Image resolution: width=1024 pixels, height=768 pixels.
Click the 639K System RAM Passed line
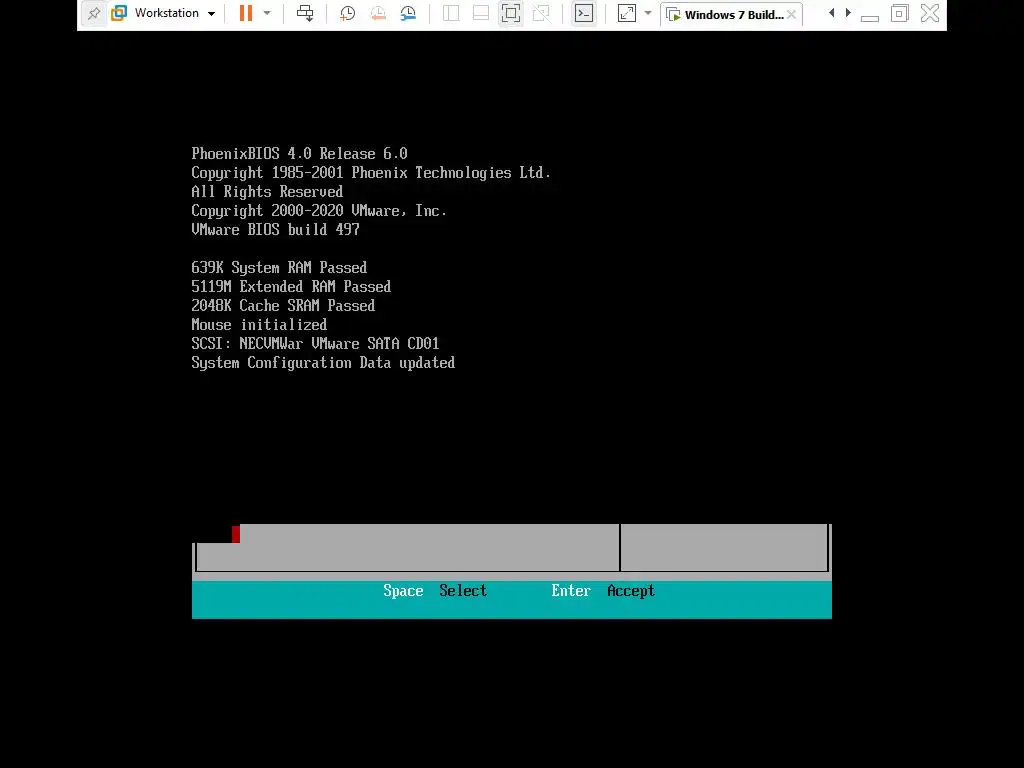point(279,267)
